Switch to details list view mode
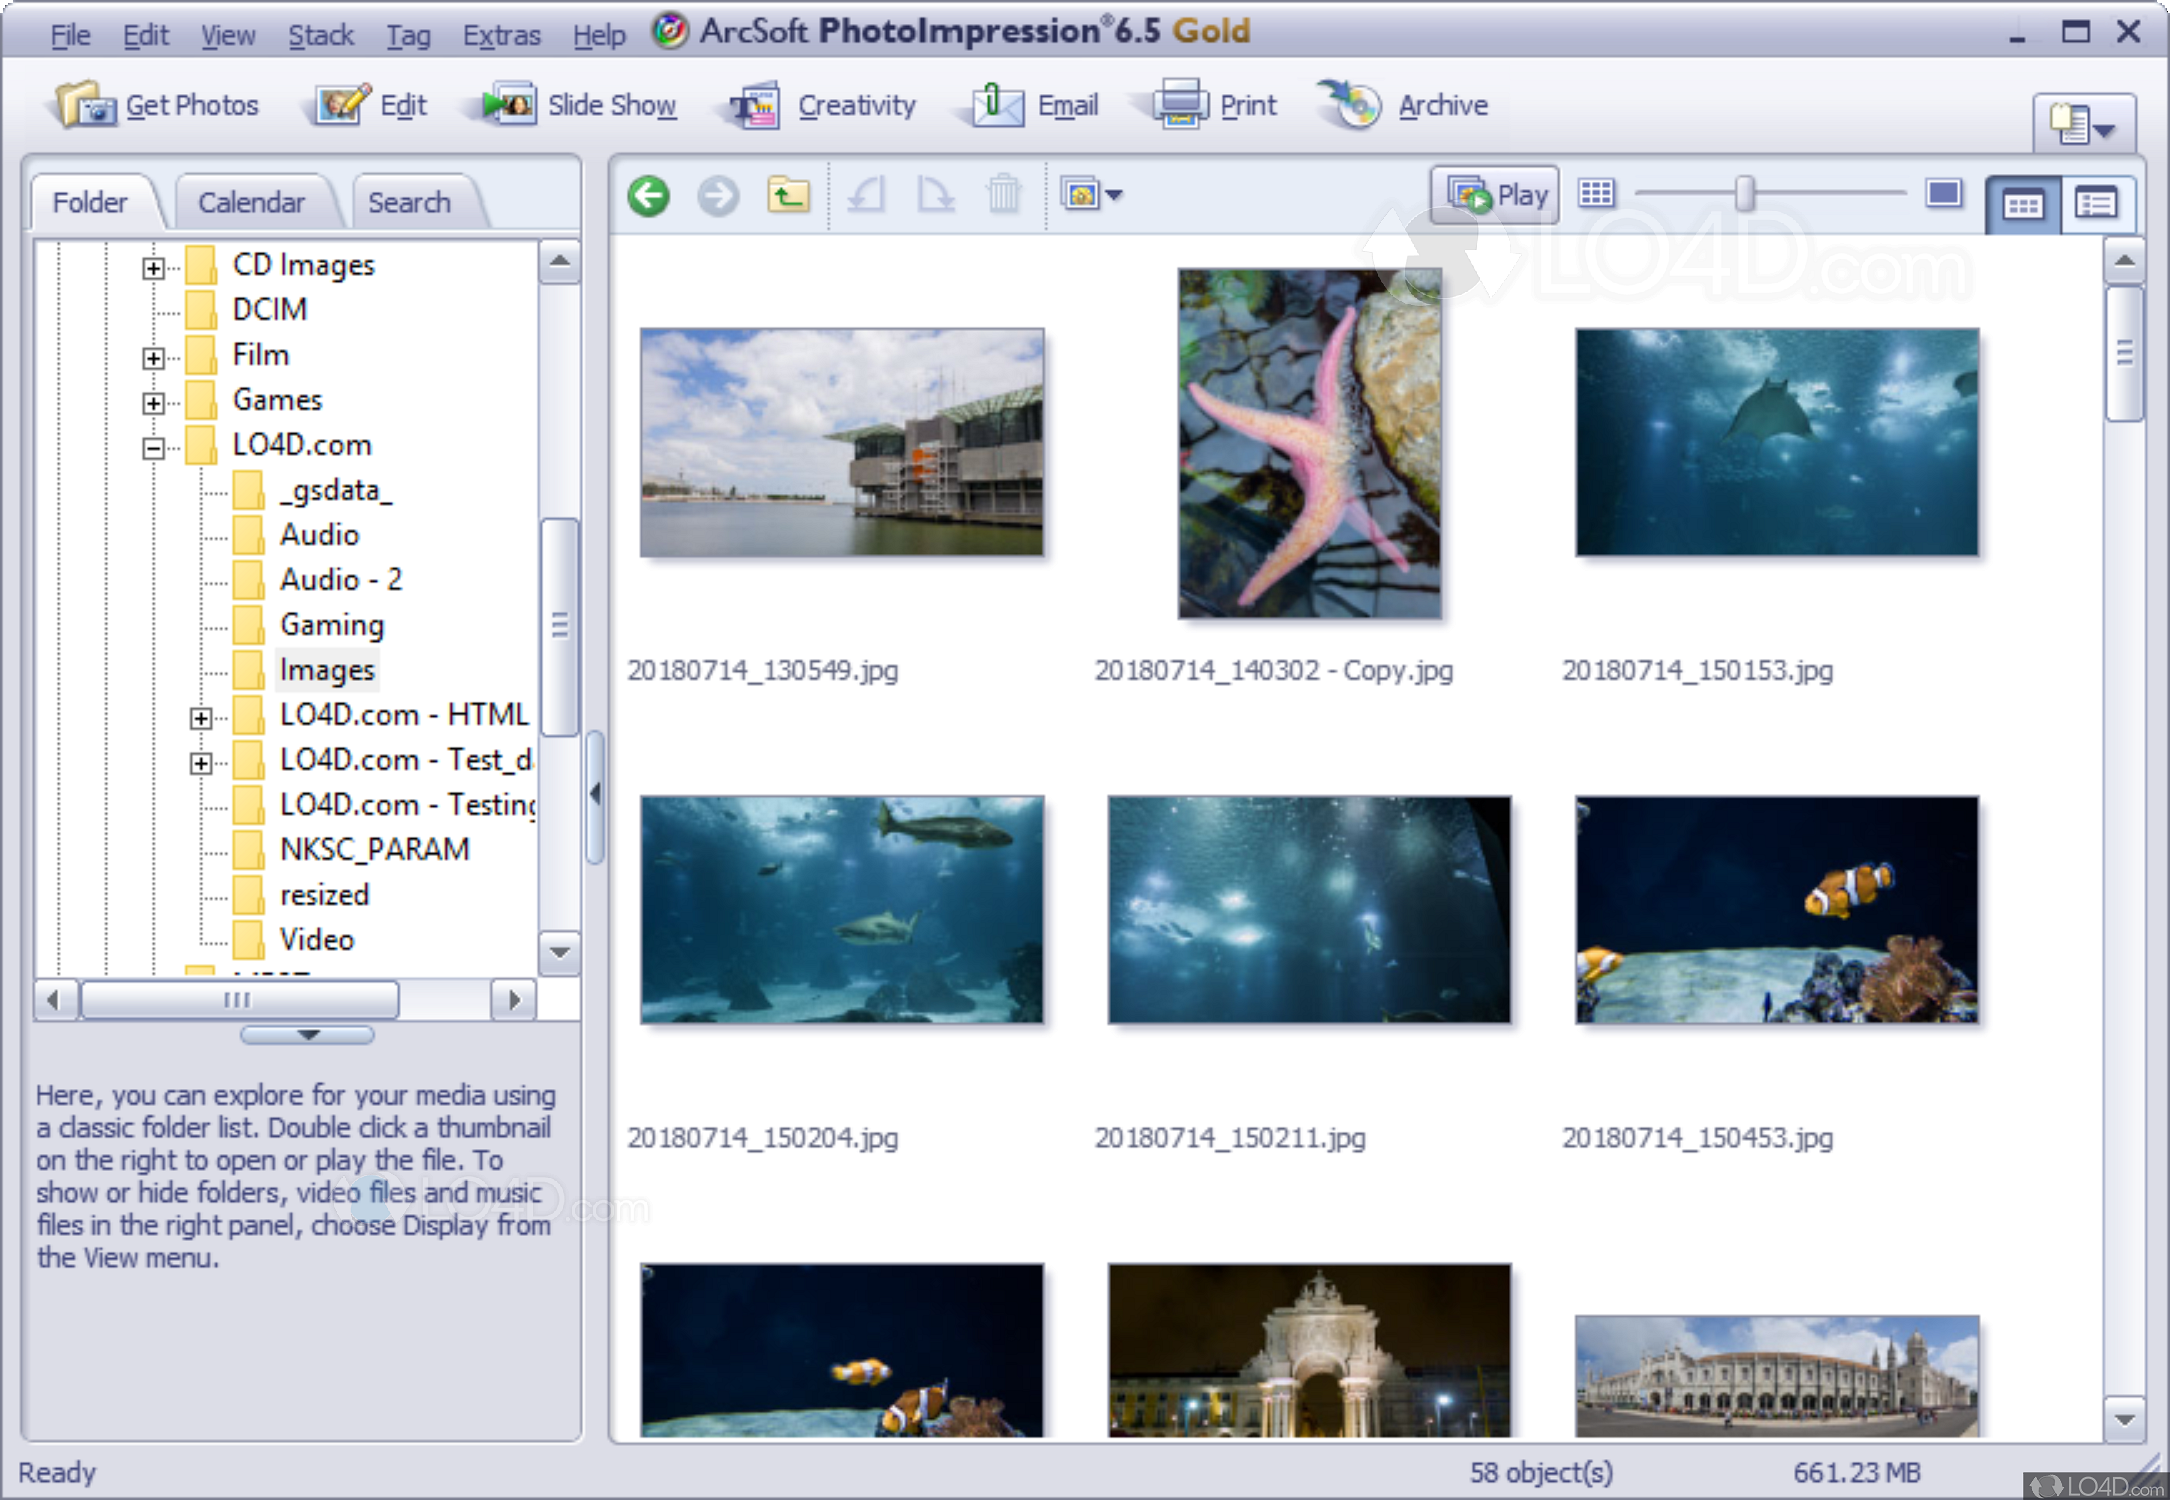Viewport: 2170px width, 1500px height. pos(2096,205)
